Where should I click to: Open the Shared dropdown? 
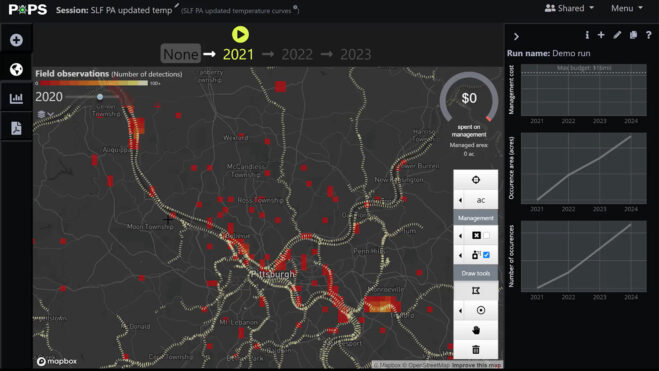pos(569,8)
